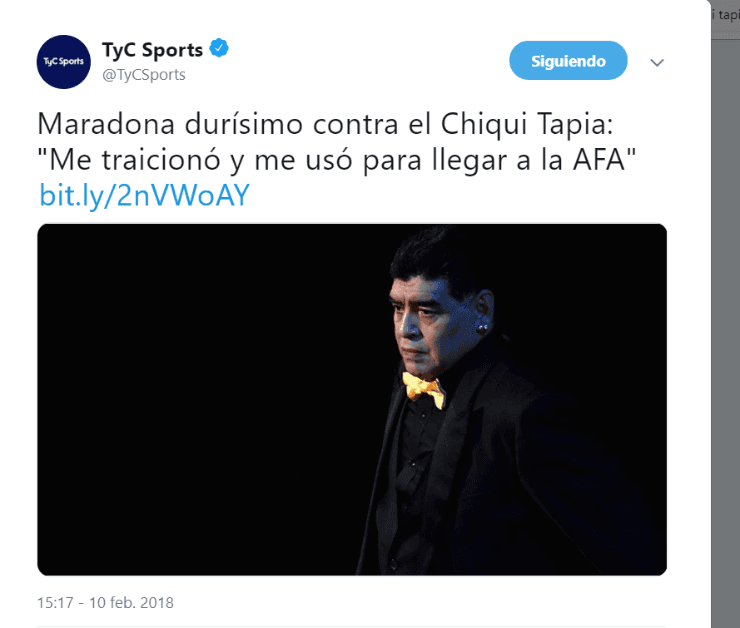Screen dimensions: 740x628
Task: Expand the tweet options chevron beside Siguiendo
Action: 657,62
